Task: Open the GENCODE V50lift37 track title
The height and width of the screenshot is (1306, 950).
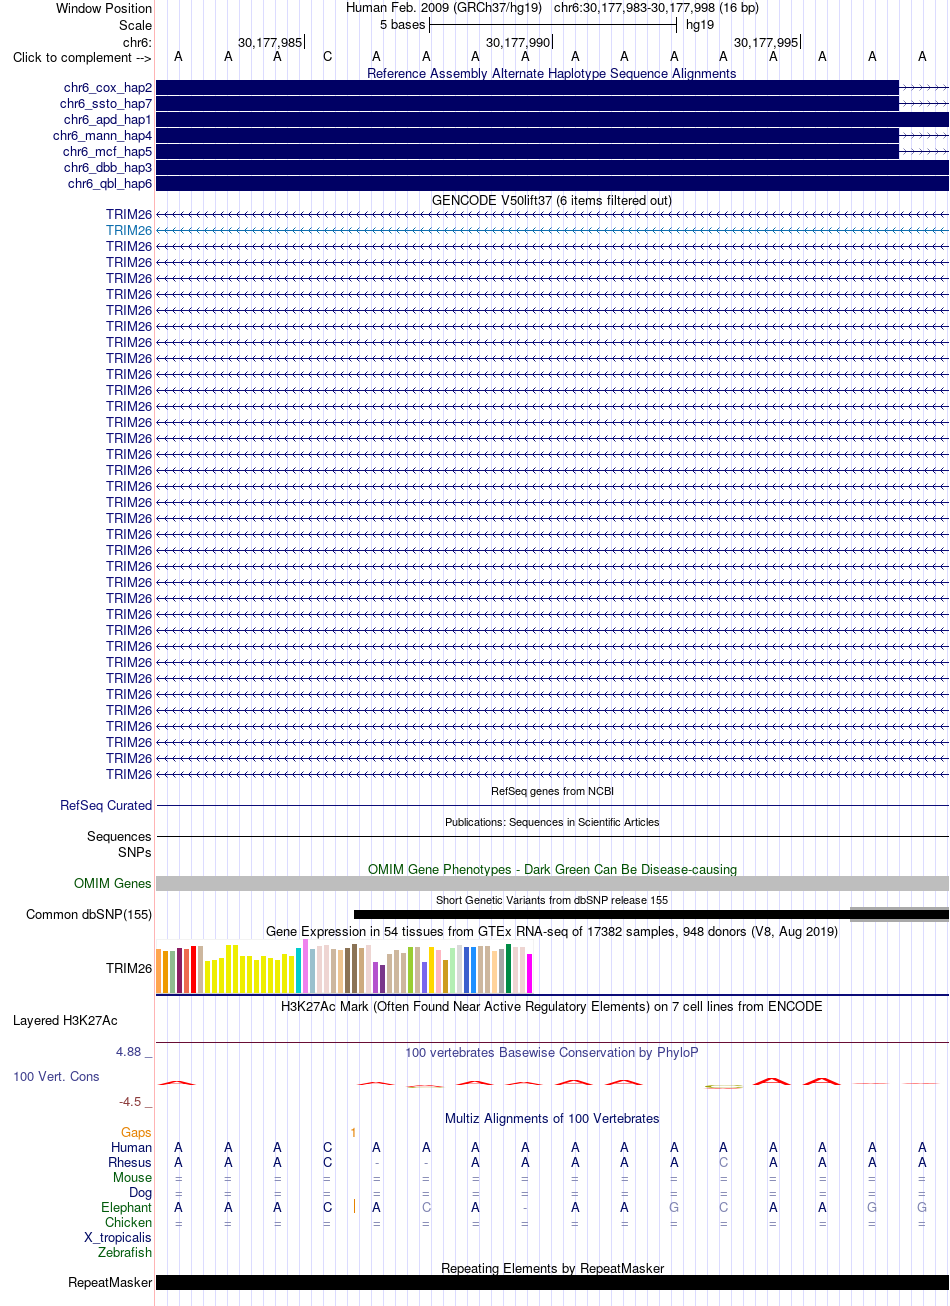Action: (552, 200)
